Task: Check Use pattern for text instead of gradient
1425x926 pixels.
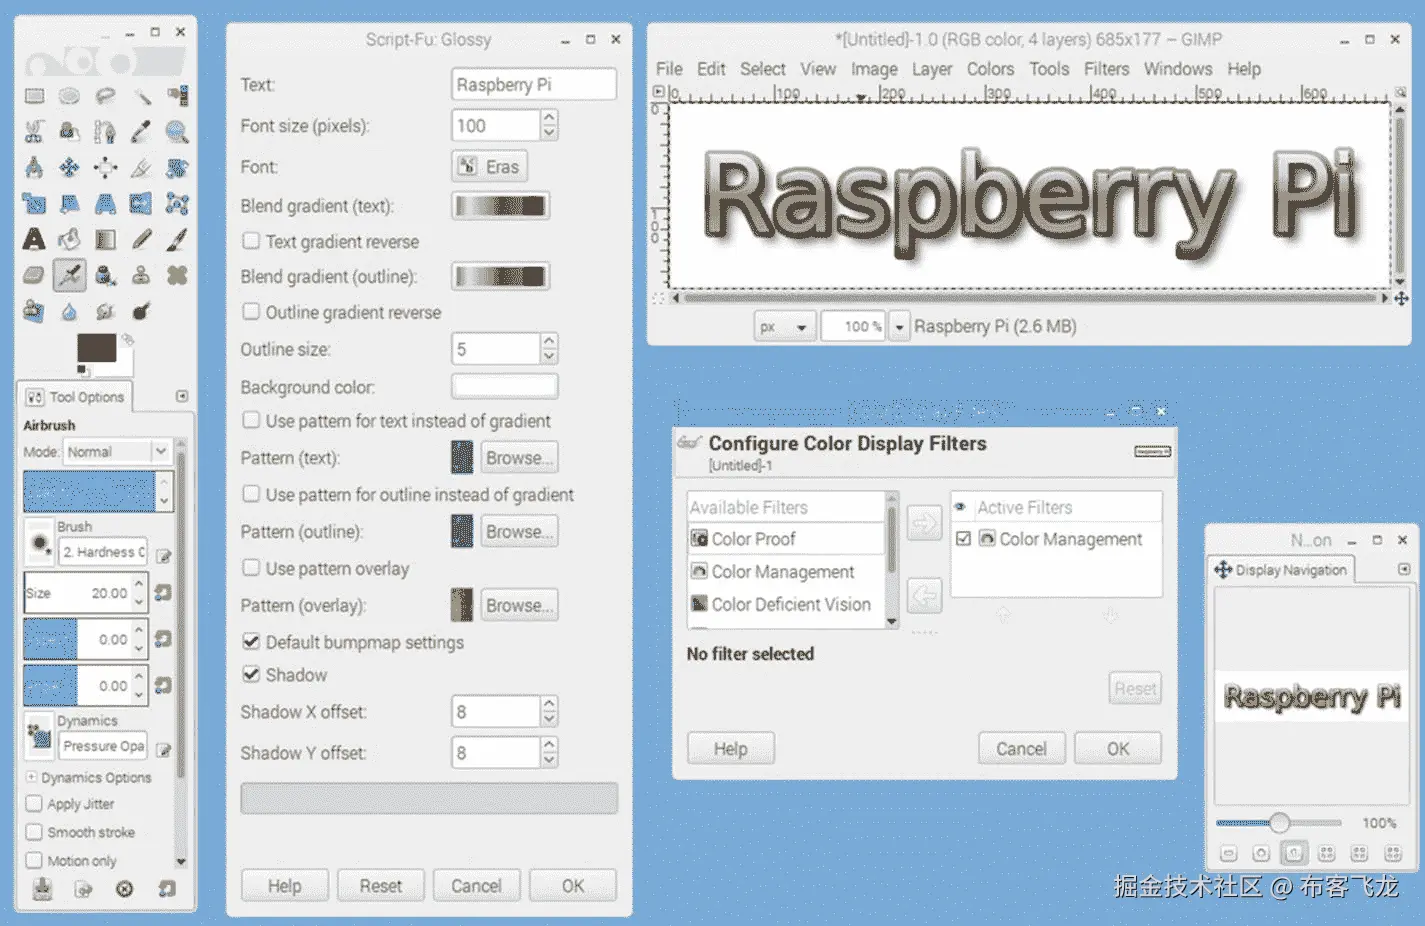Action: (x=251, y=420)
